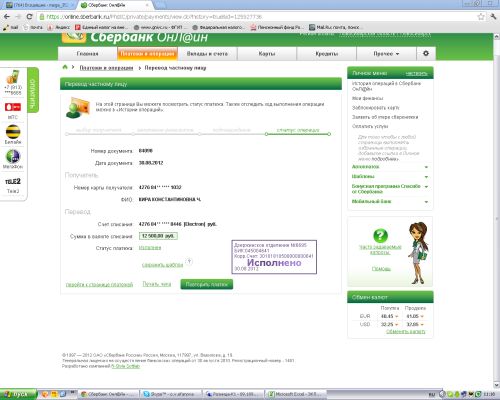This screenshot has width=500, height=400.
Task: Open Часто задаваемые вопросы link
Action: (x=380, y=250)
